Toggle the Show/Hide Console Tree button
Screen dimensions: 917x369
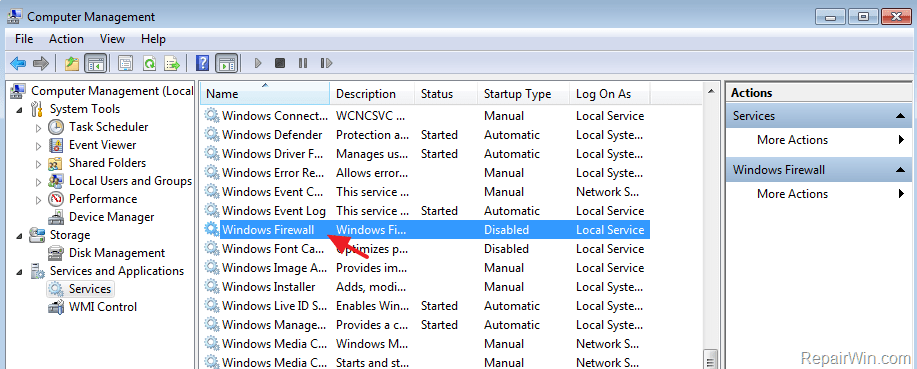tap(95, 63)
